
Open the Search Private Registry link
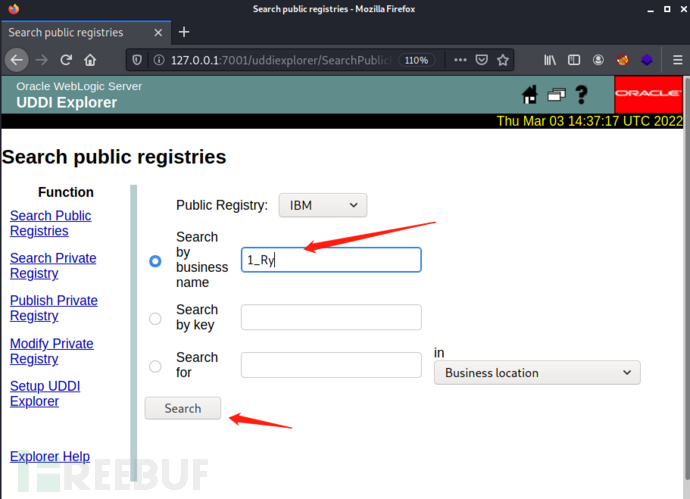tap(53, 265)
